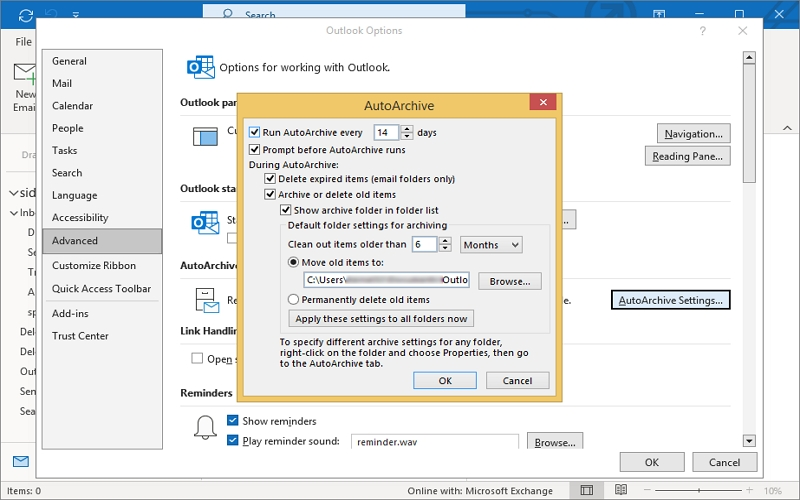Uncheck Show reminders checkbox
Image resolution: width=800 pixels, height=500 pixels.
pos(233,420)
